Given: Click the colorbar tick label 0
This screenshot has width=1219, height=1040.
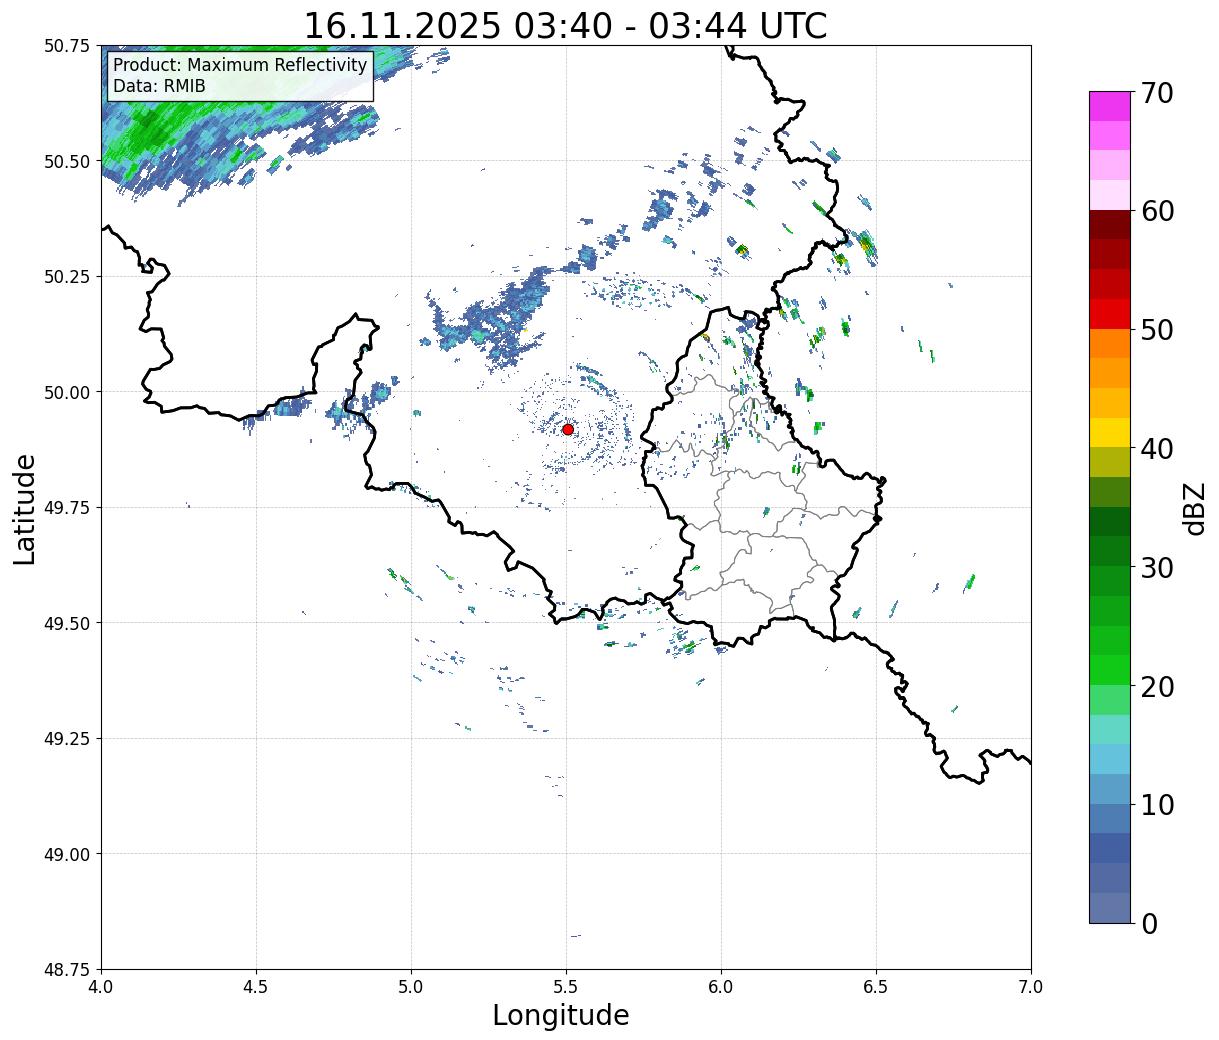Looking at the screenshot, I should pyautogui.click(x=1148, y=923).
